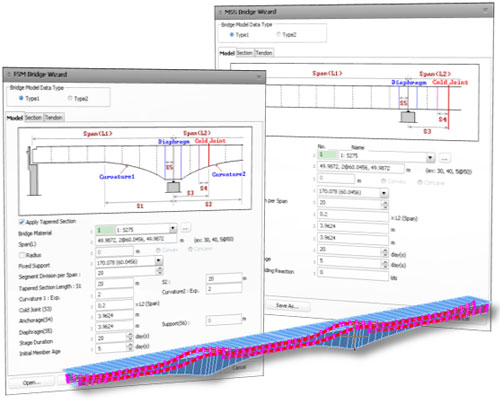The width and height of the screenshot is (500, 400).
Task: Switch to Tendon tab in FSM Bridge Wizard
Action: tap(54, 117)
